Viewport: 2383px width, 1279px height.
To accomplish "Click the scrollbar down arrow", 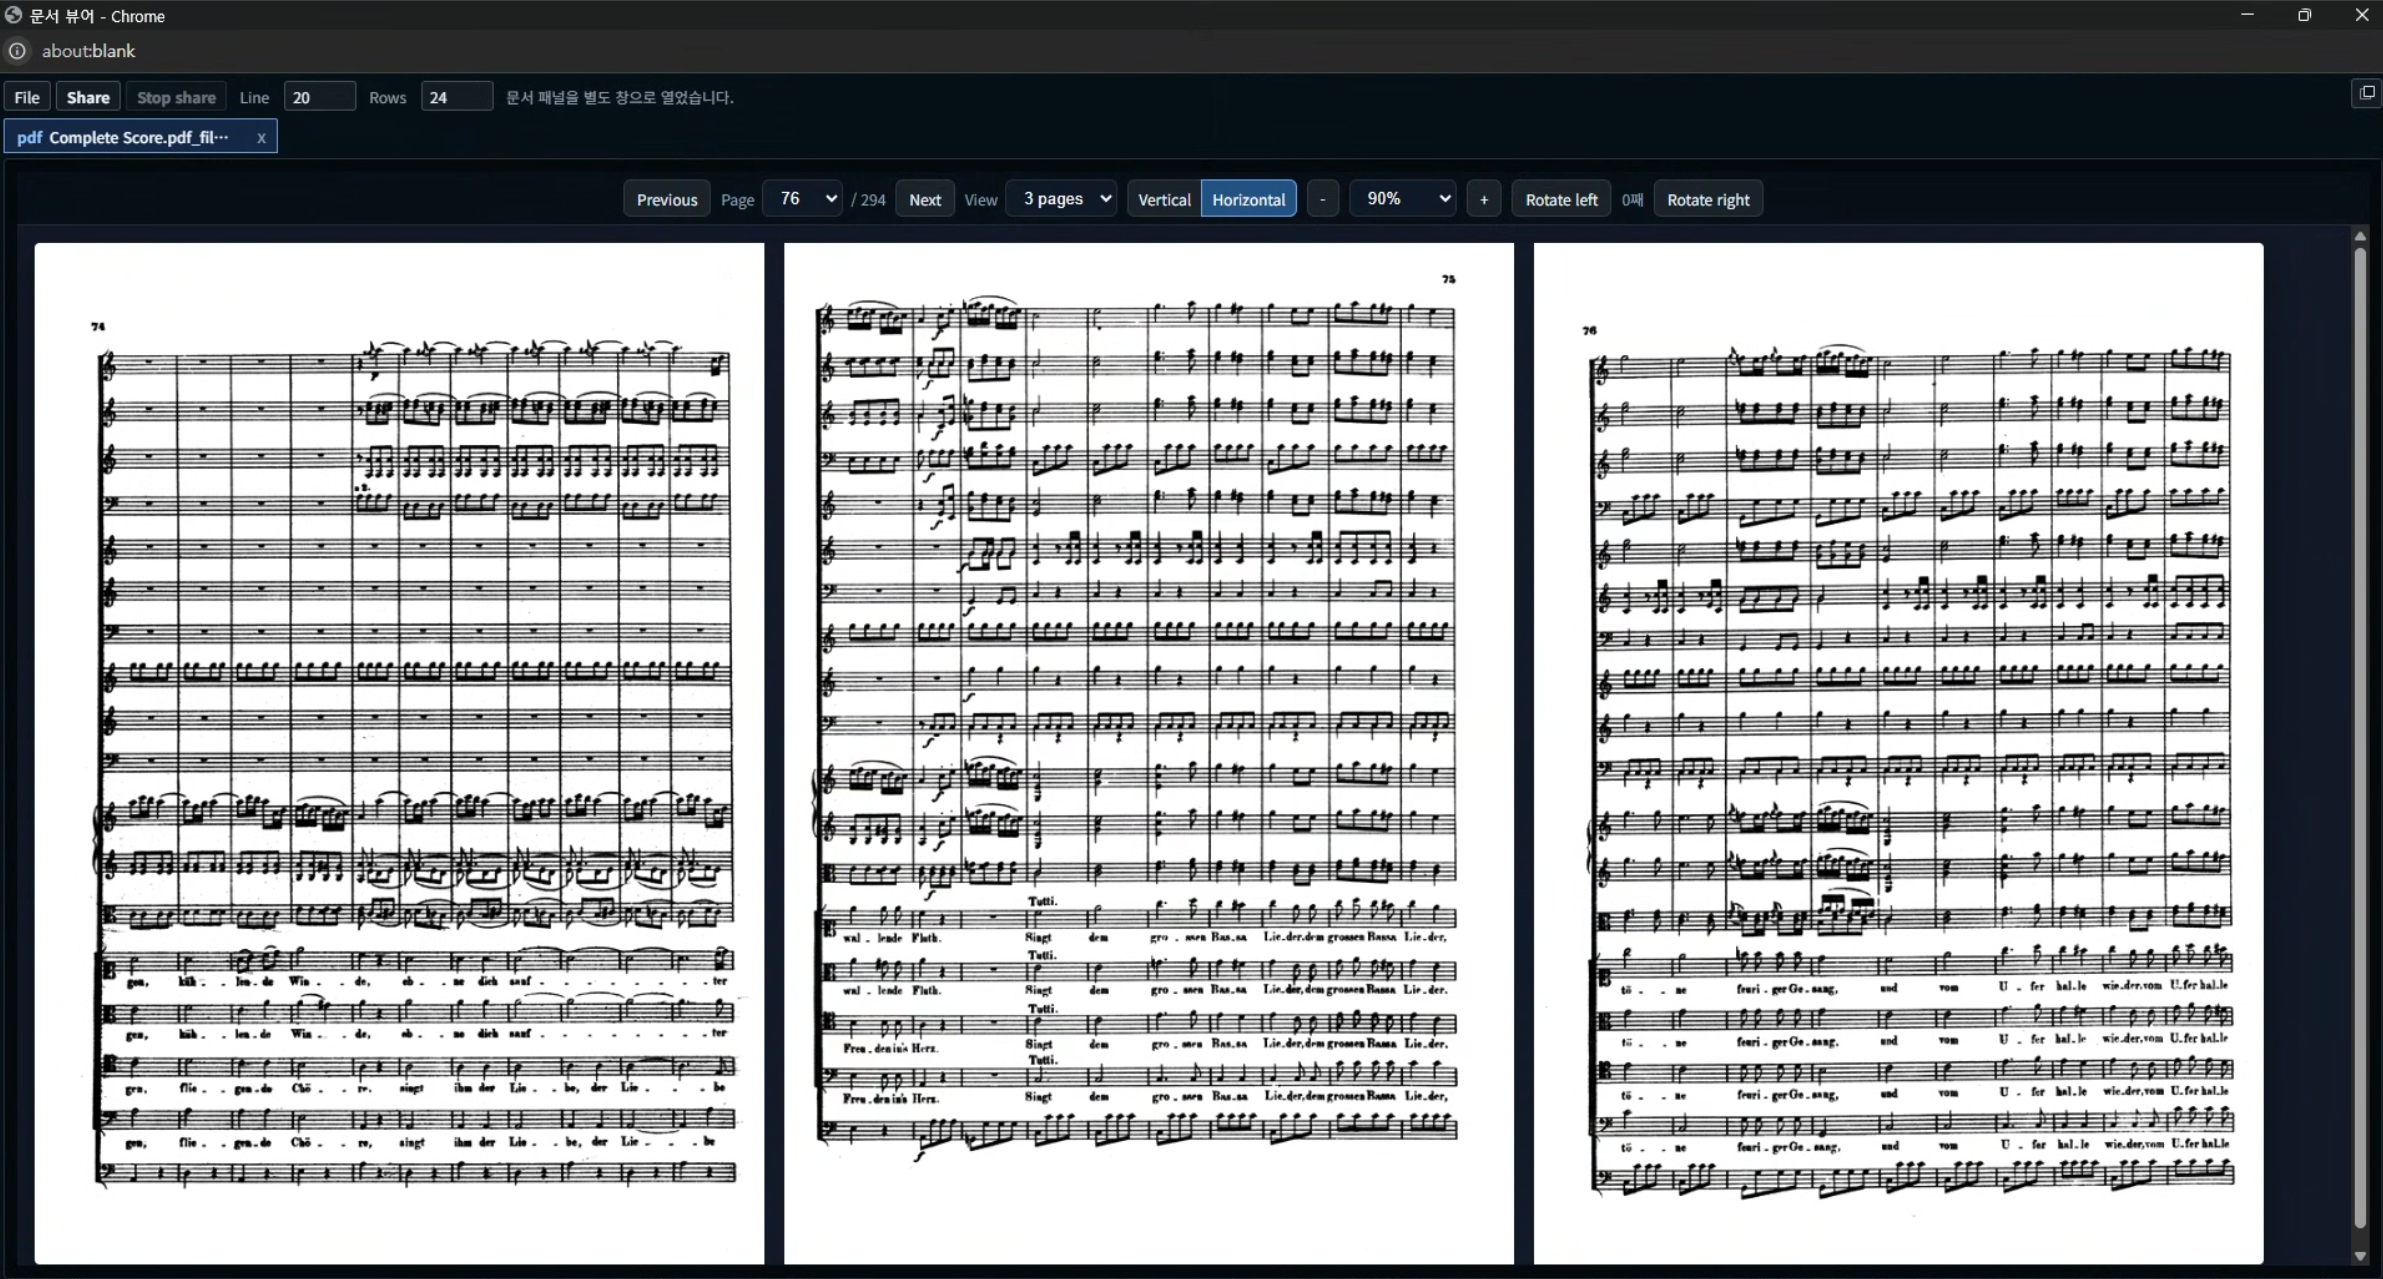I will click(2360, 1256).
